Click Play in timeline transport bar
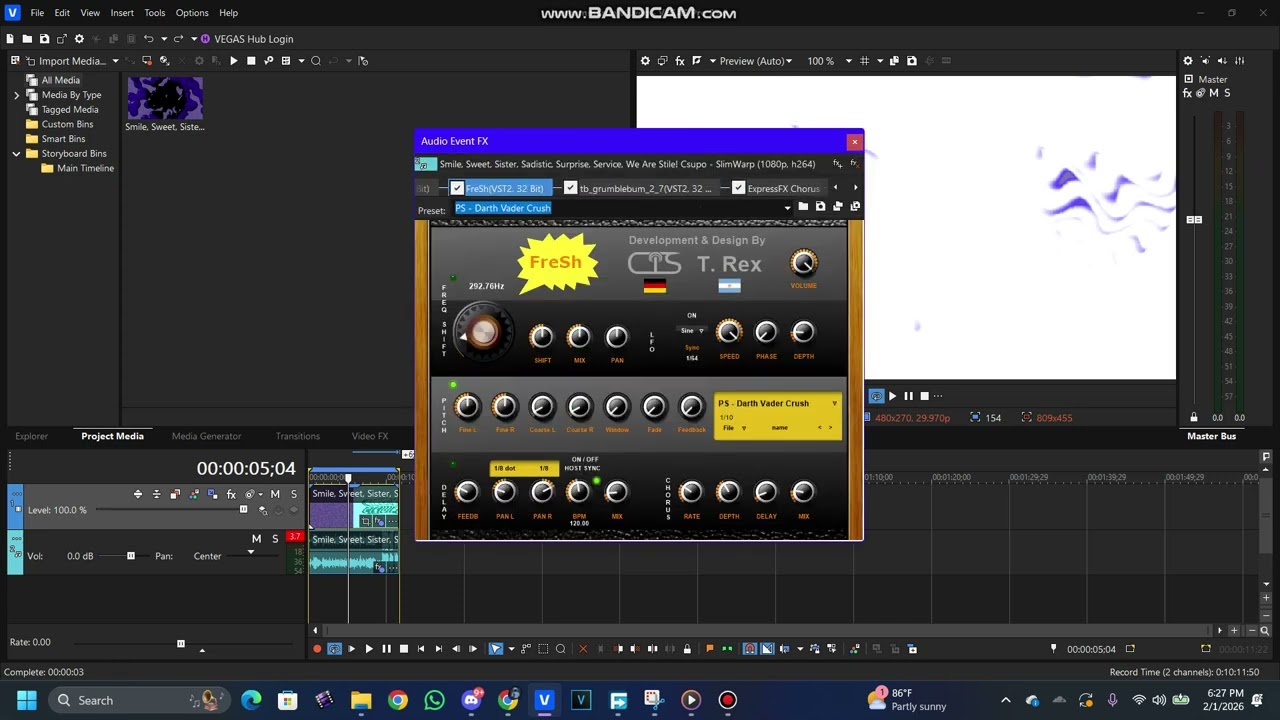The image size is (1280, 720). [369, 649]
